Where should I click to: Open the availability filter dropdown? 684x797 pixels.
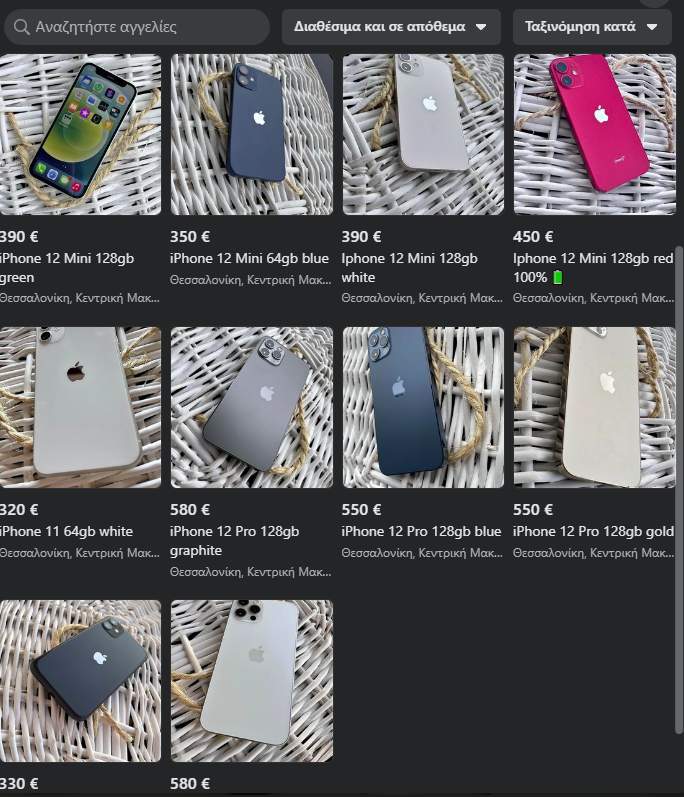pyautogui.click(x=391, y=26)
